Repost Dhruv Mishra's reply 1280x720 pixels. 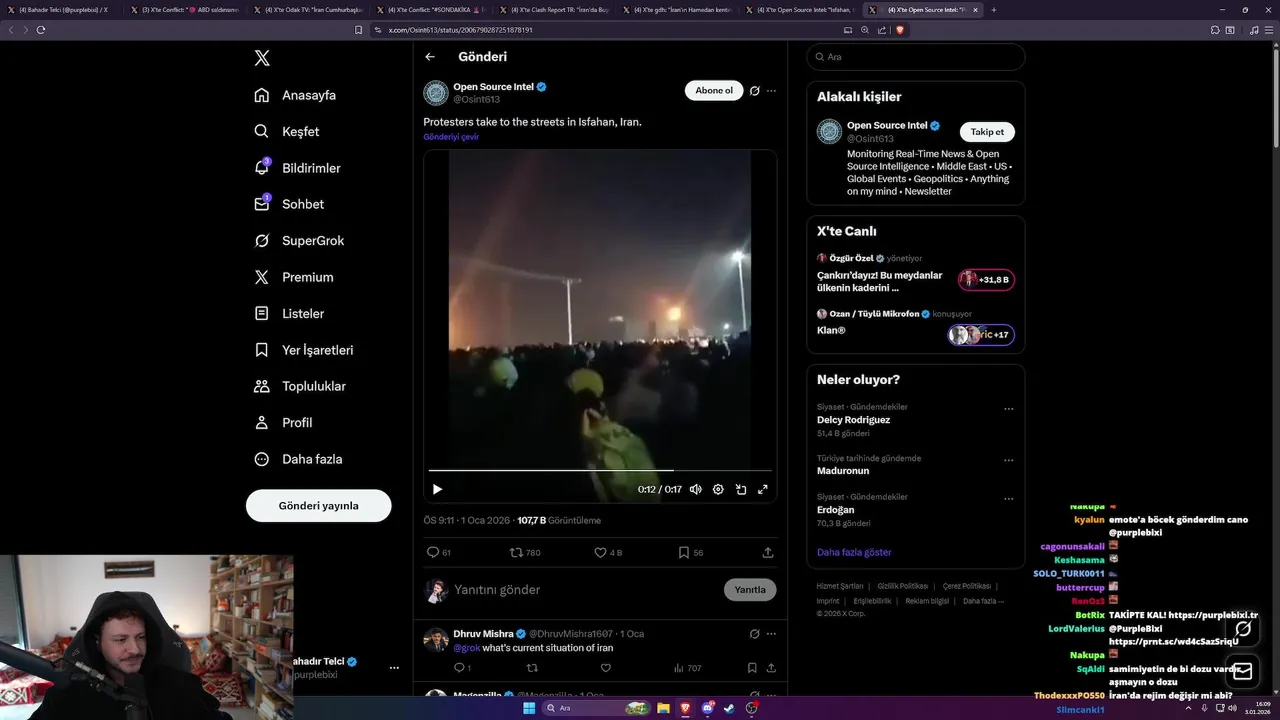pyautogui.click(x=532, y=668)
